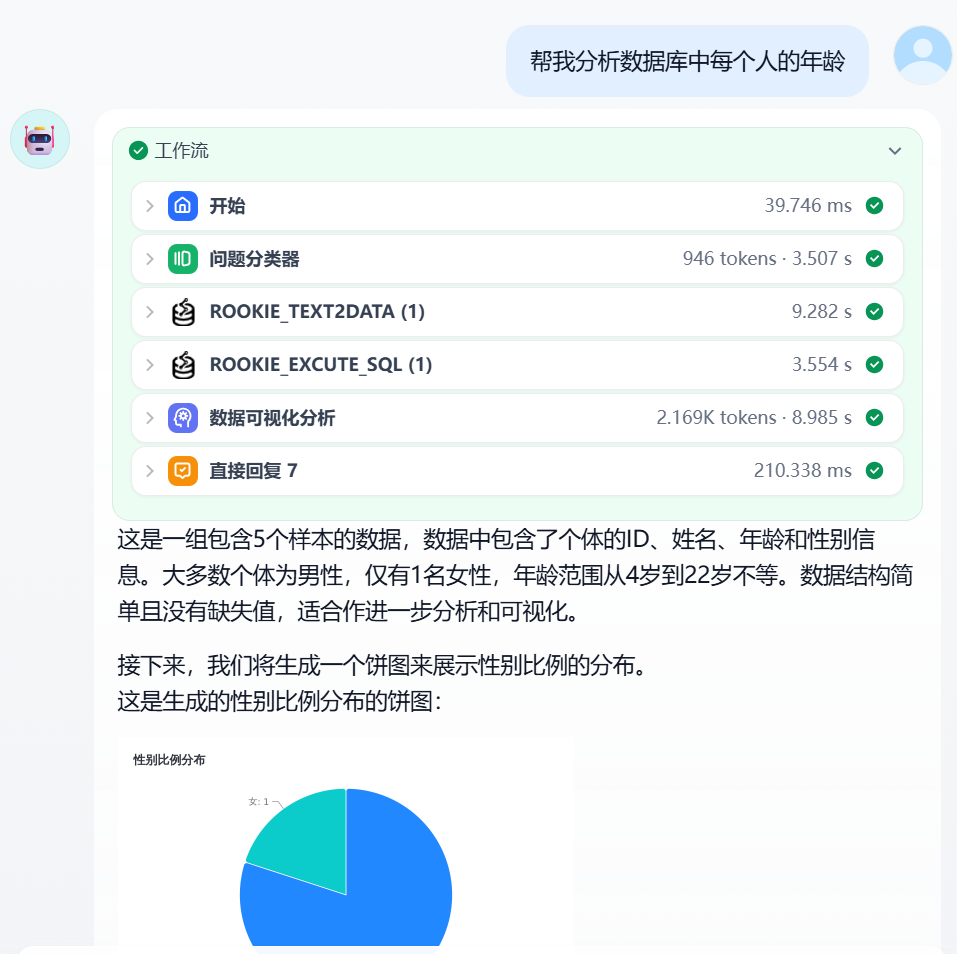
Task: Click the robot assistant avatar
Action: (39, 139)
